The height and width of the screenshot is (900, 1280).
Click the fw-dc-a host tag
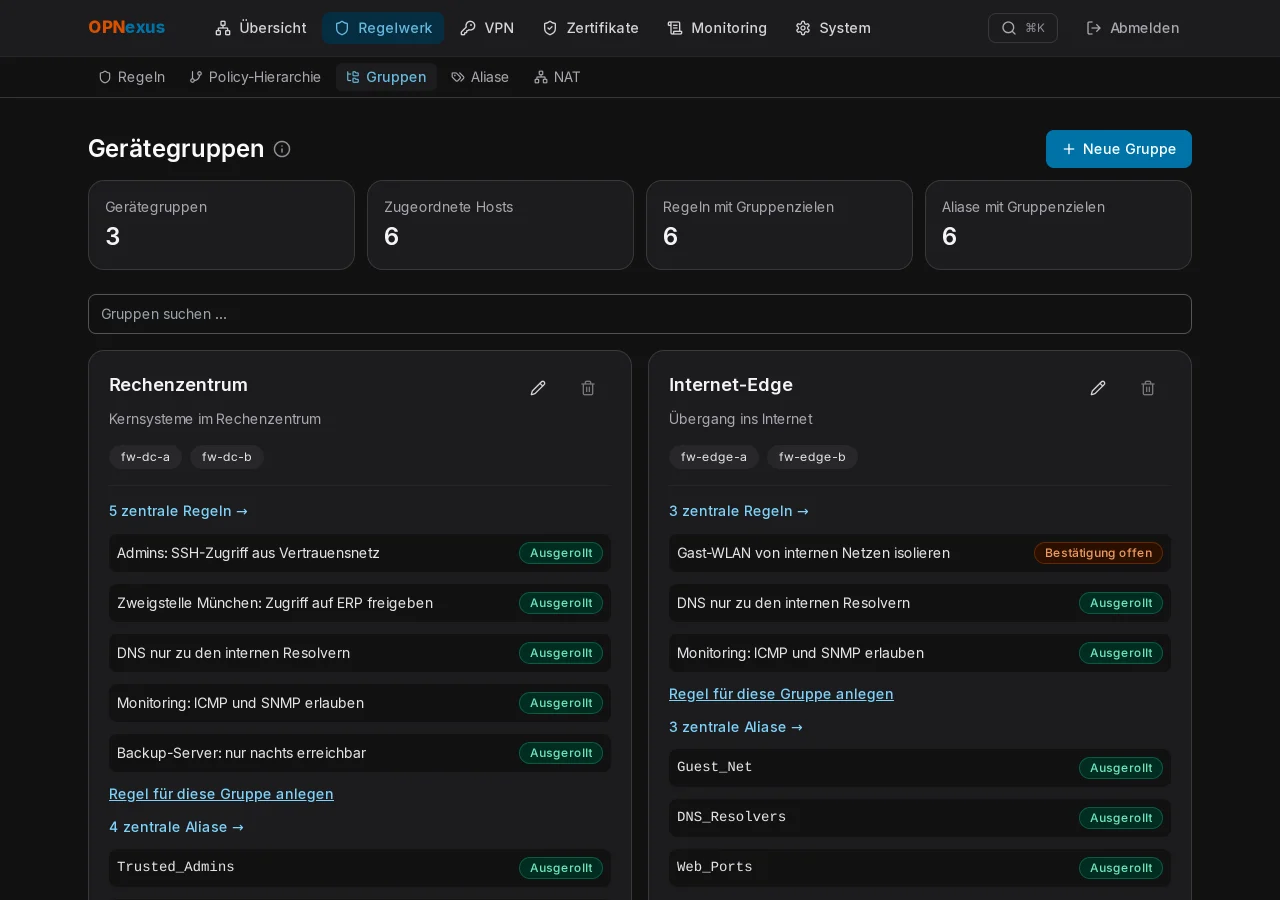pyautogui.click(x=145, y=457)
